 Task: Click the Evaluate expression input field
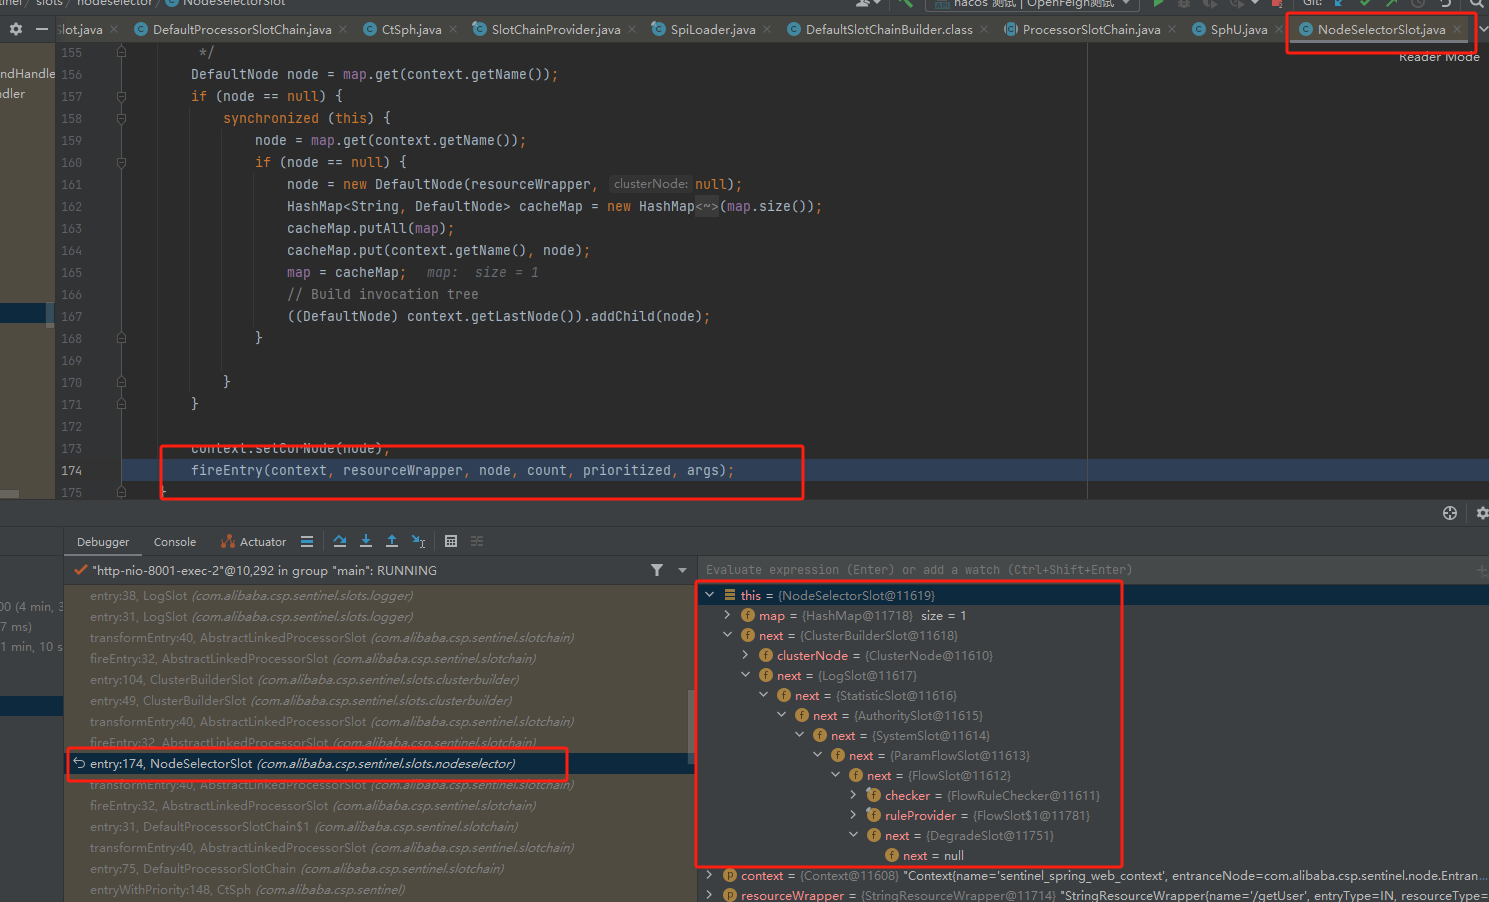[x=1085, y=570]
